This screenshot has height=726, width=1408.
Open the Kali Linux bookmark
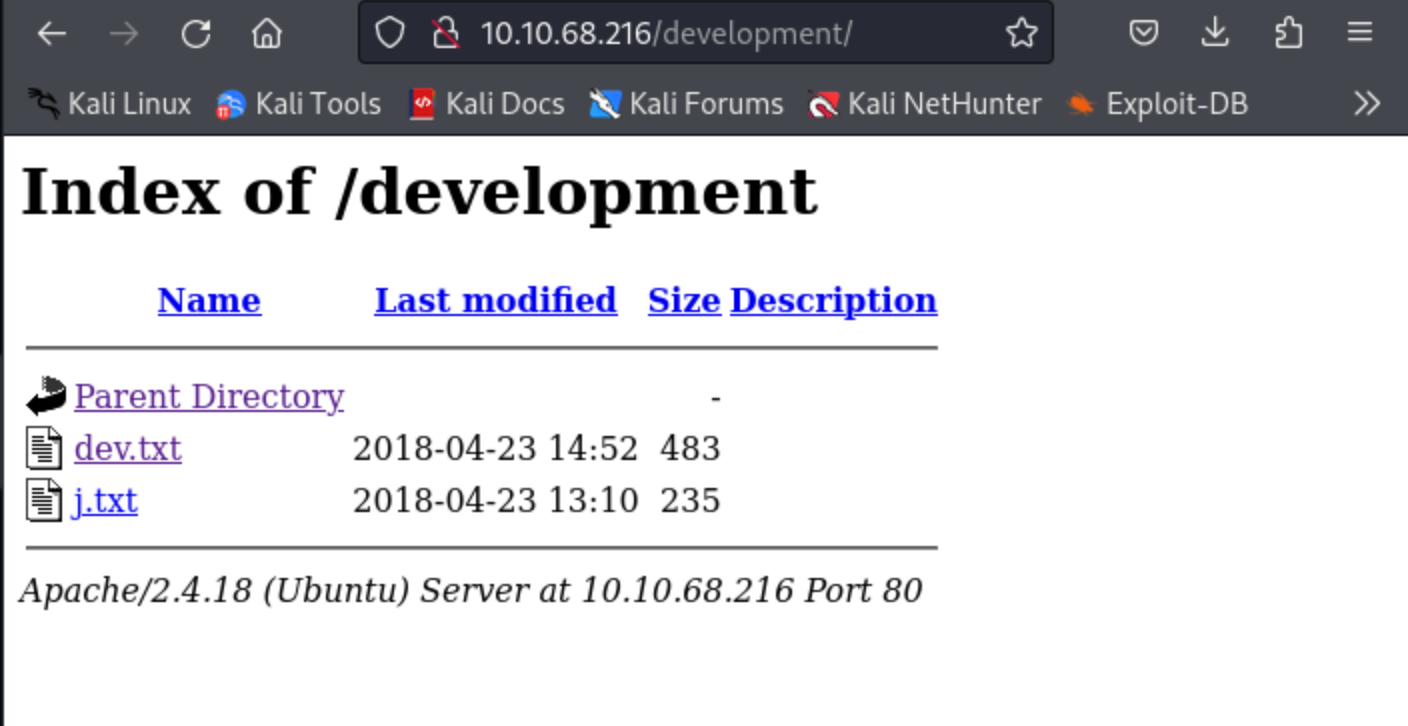tap(109, 103)
